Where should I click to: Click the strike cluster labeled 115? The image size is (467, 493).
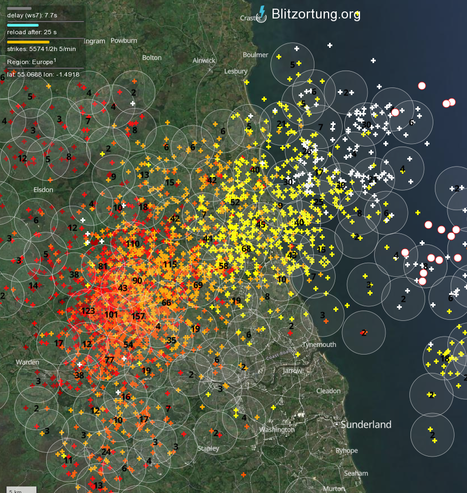click(170, 264)
